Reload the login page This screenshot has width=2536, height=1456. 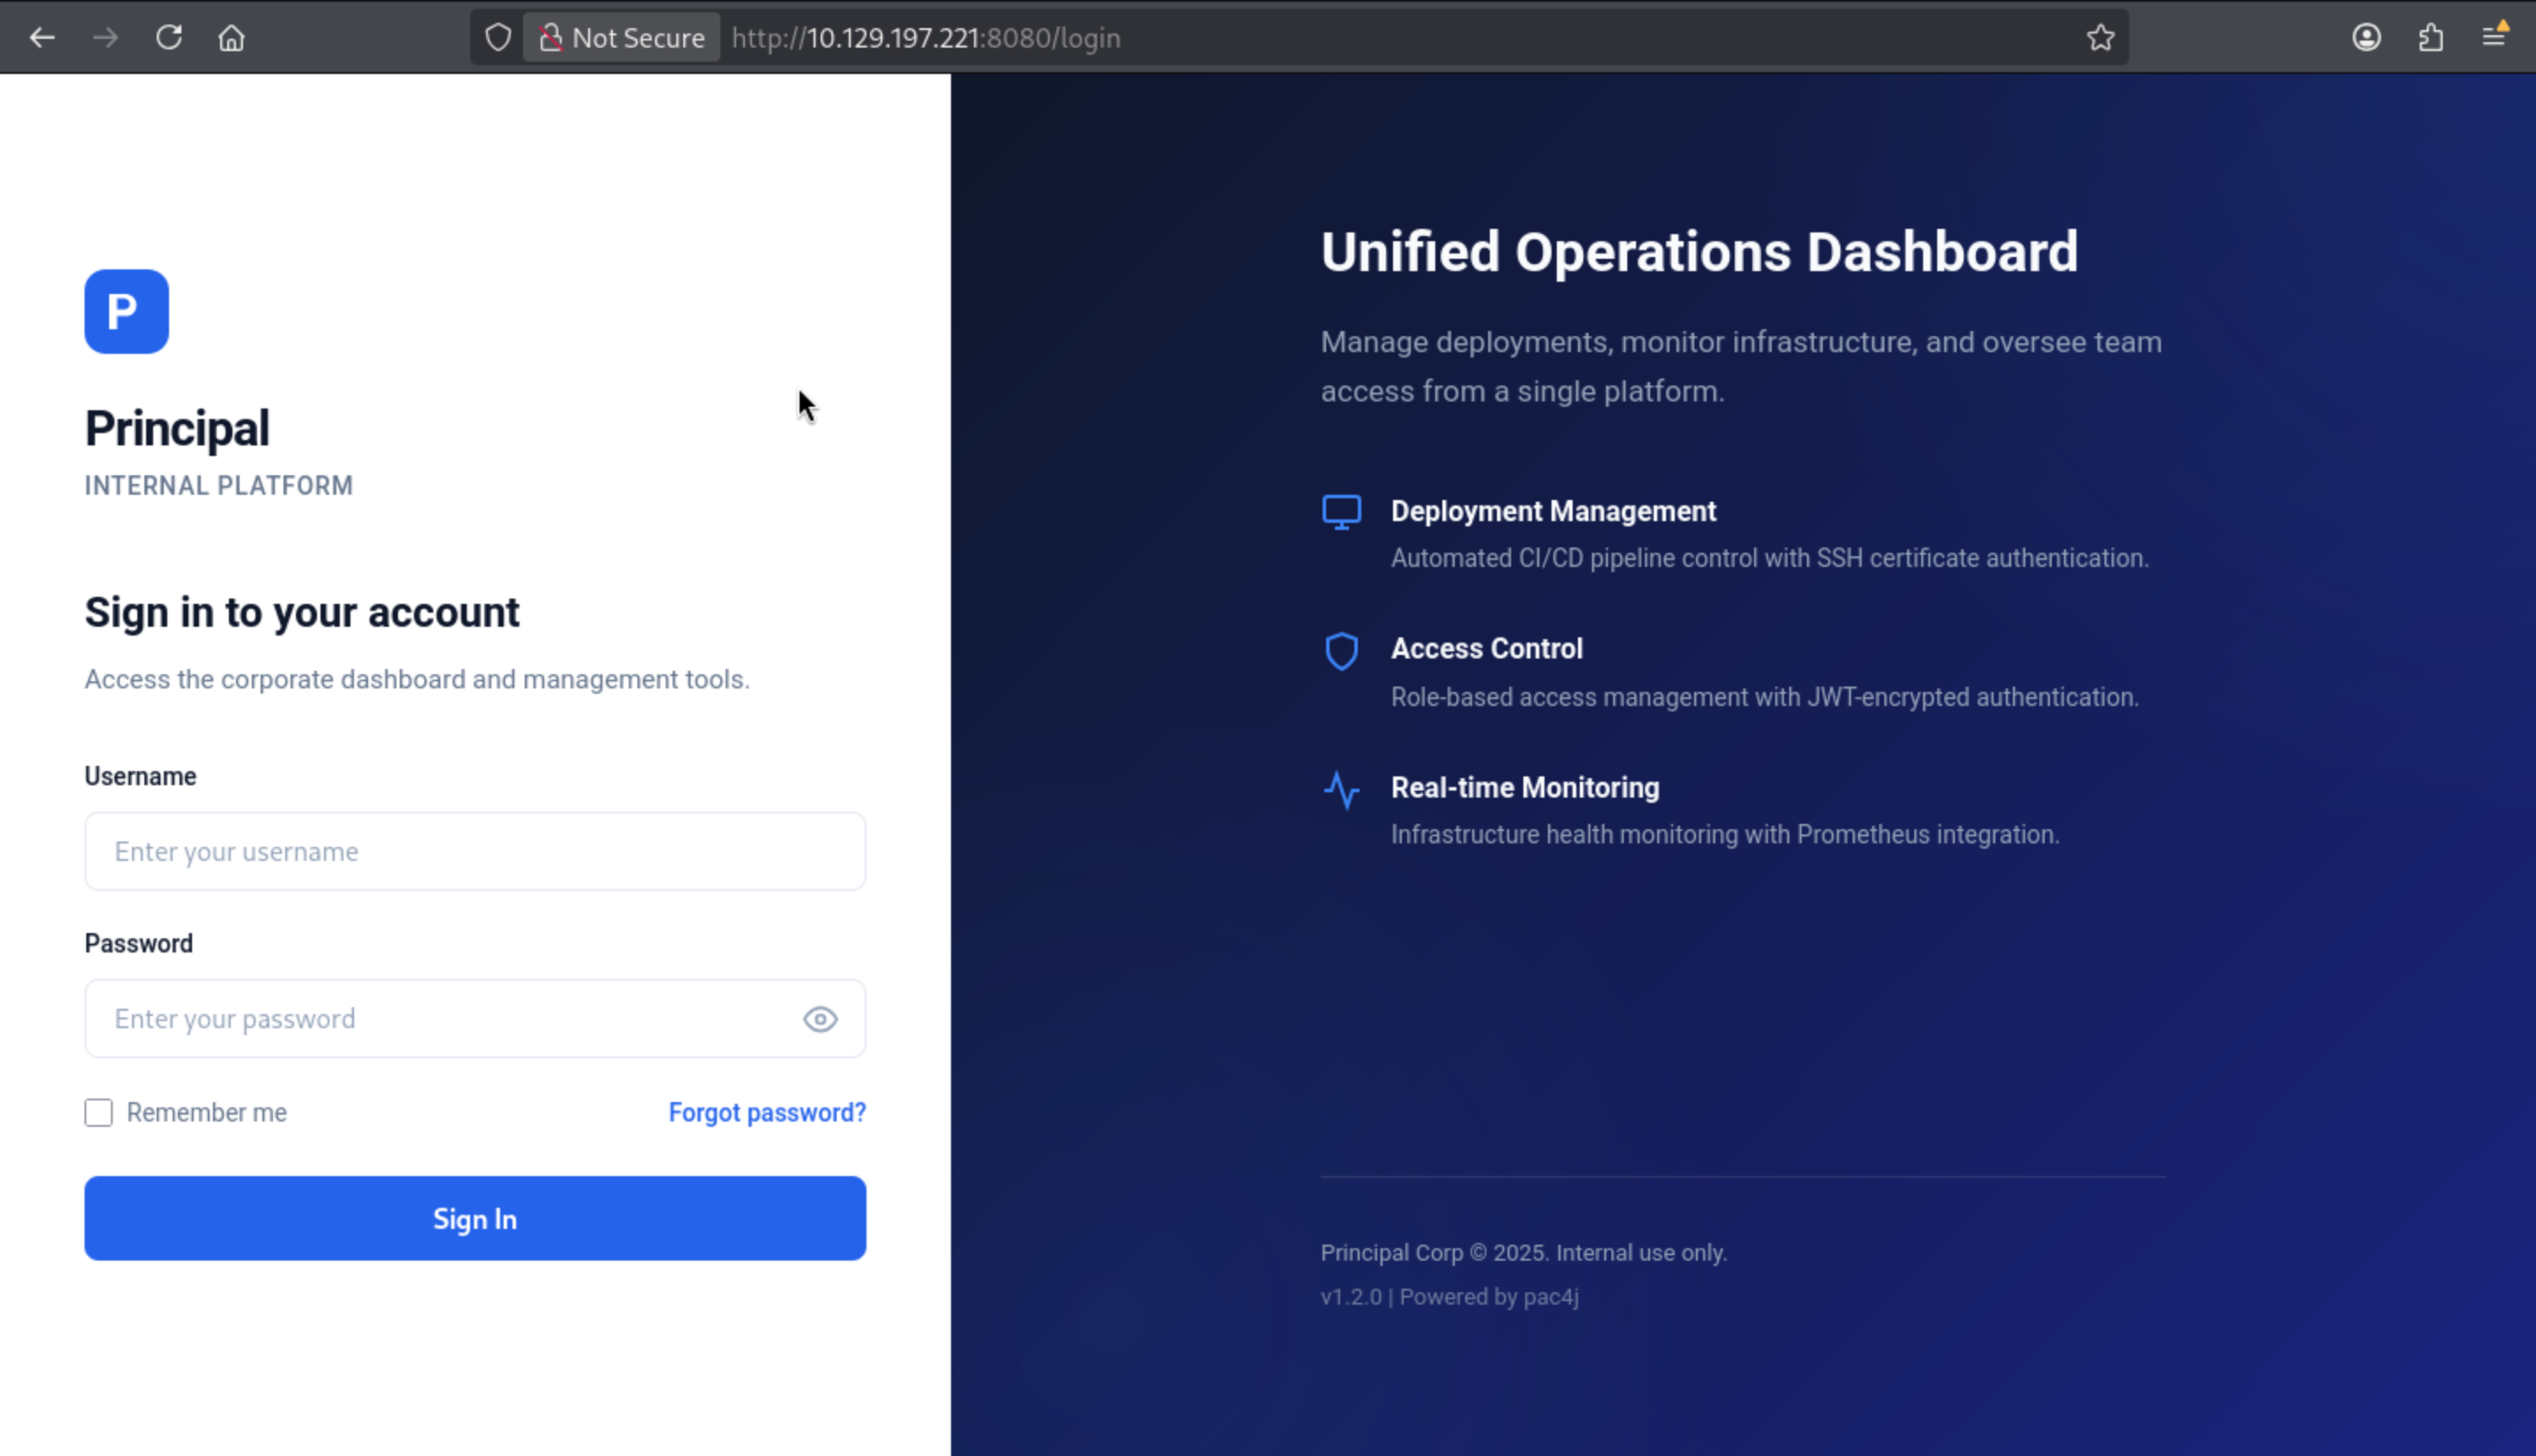click(169, 38)
